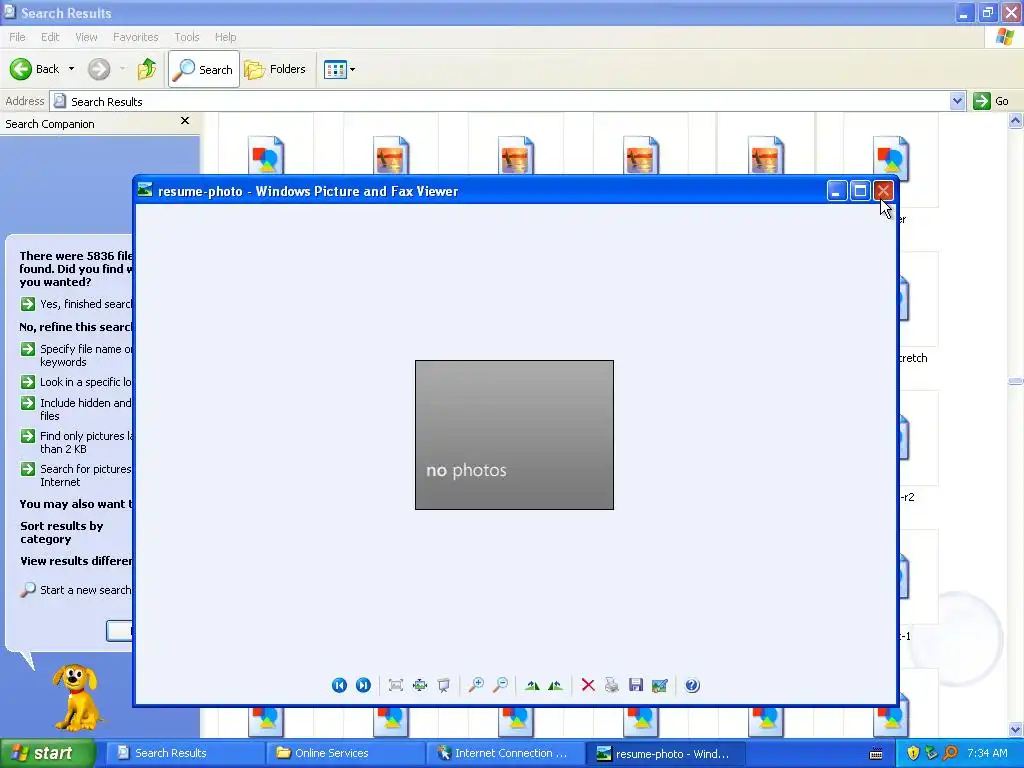Open the viewer Help icon
The image size is (1024, 768).
[x=692, y=685]
